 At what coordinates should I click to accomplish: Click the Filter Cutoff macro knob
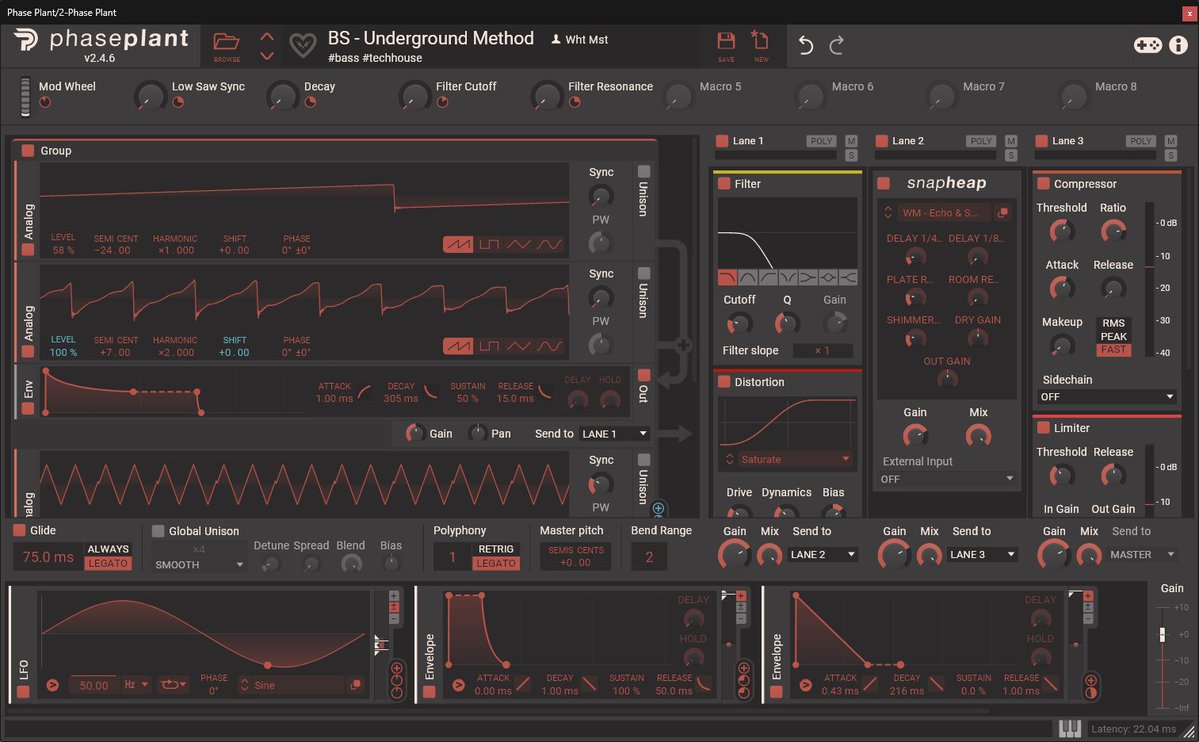pos(414,96)
